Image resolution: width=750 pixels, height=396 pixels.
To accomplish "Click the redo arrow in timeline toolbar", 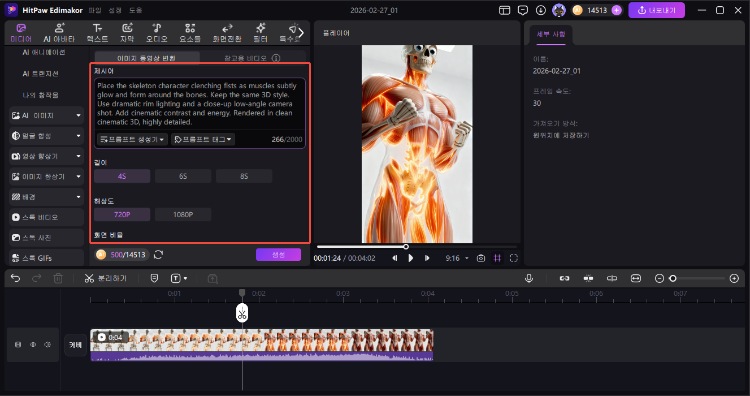I will [37, 278].
